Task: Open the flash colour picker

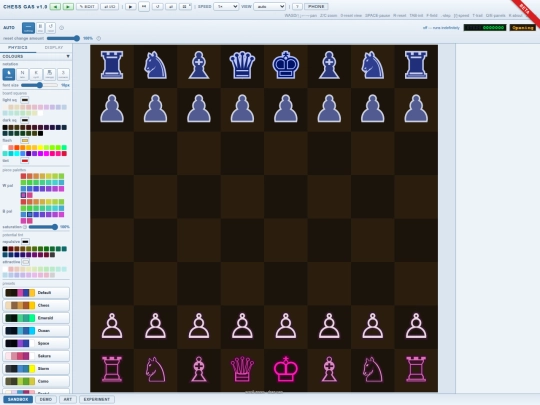Action: click(x=24, y=141)
